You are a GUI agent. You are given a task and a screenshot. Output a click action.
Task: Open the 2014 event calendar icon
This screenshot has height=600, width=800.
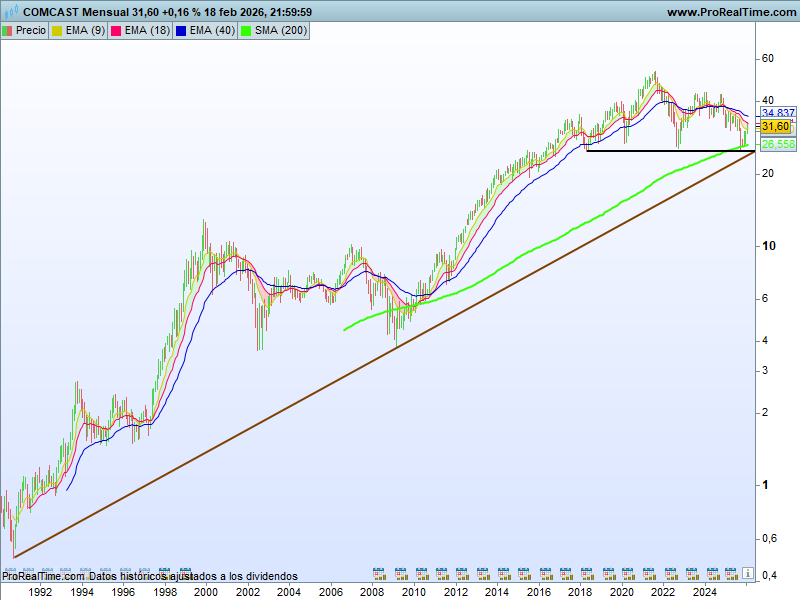(504, 574)
